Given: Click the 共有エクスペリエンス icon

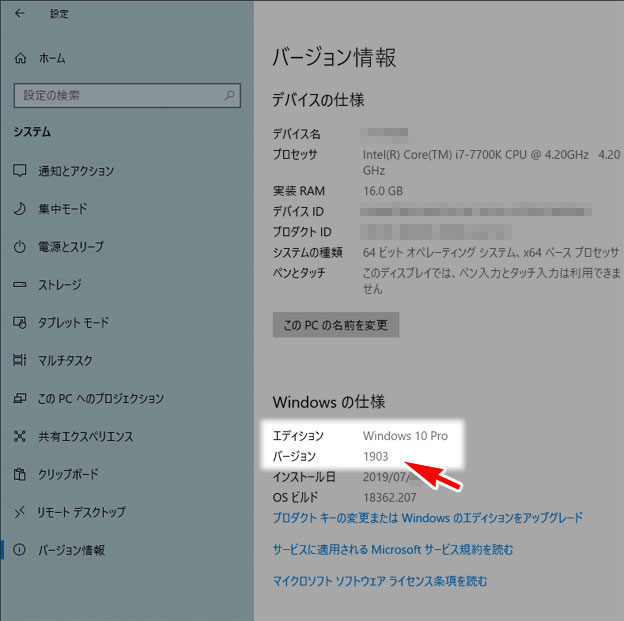Looking at the screenshot, I should point(20,436).
